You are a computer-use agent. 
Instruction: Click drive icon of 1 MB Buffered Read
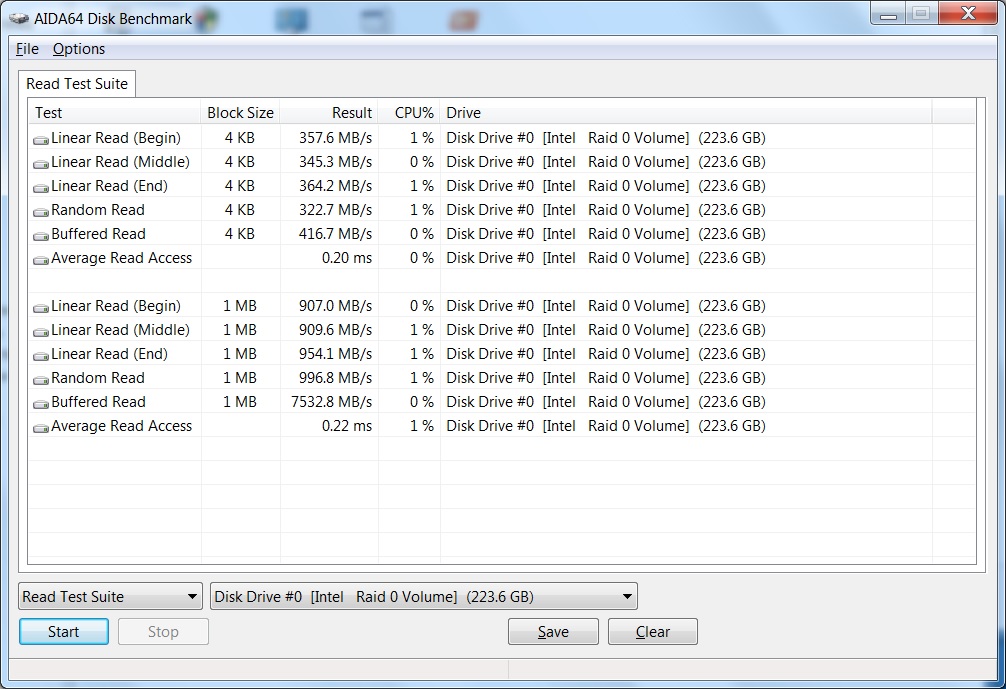click(41, 404)
